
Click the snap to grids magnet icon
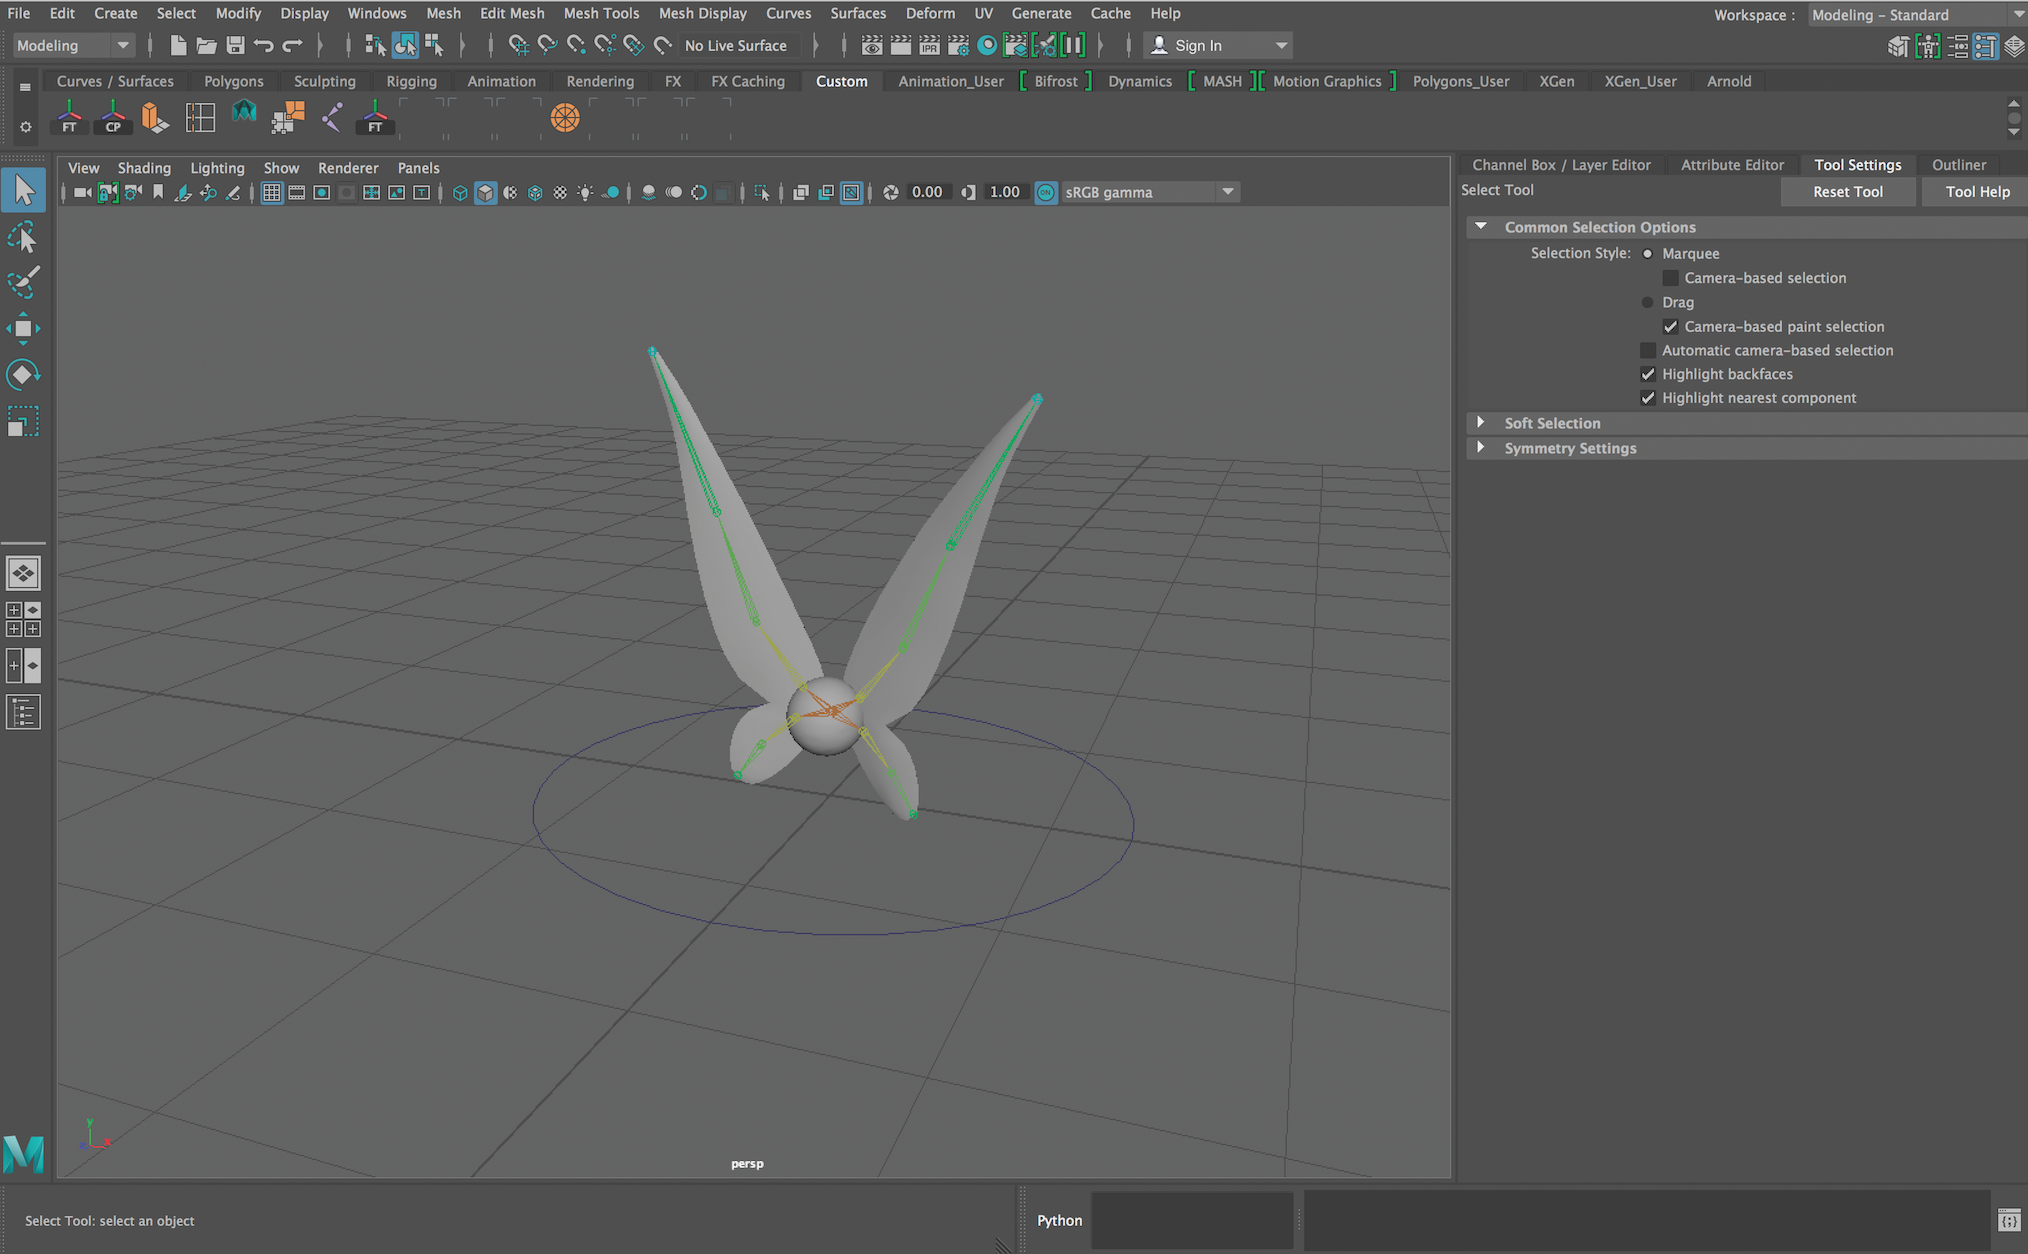pos(518,45)
